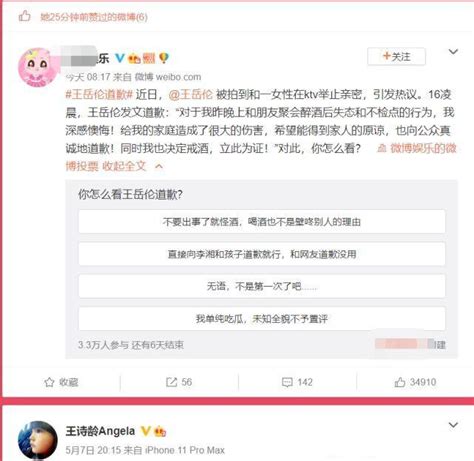474x461 pixels.
Task: Click the blue verified V badge
Action: coord(119,58)
